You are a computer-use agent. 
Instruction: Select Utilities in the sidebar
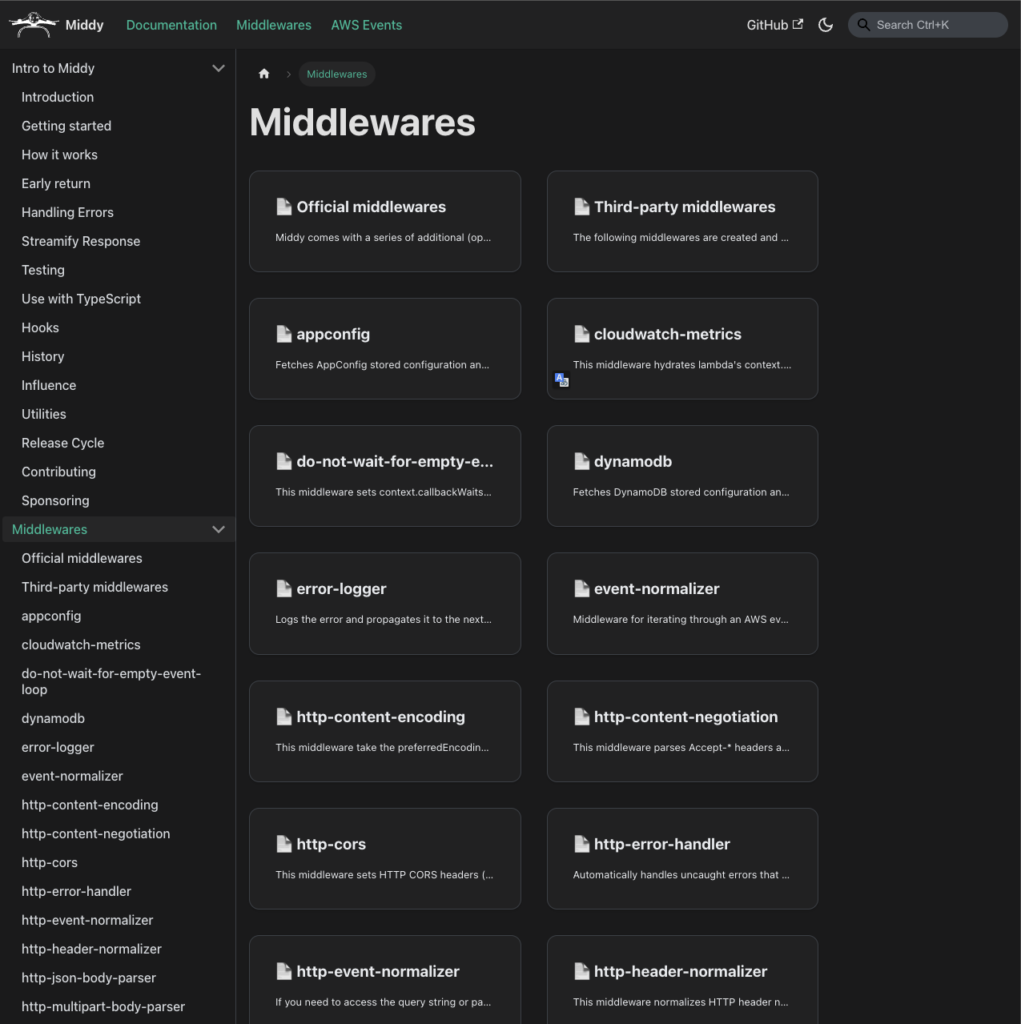tap(44, 414)
